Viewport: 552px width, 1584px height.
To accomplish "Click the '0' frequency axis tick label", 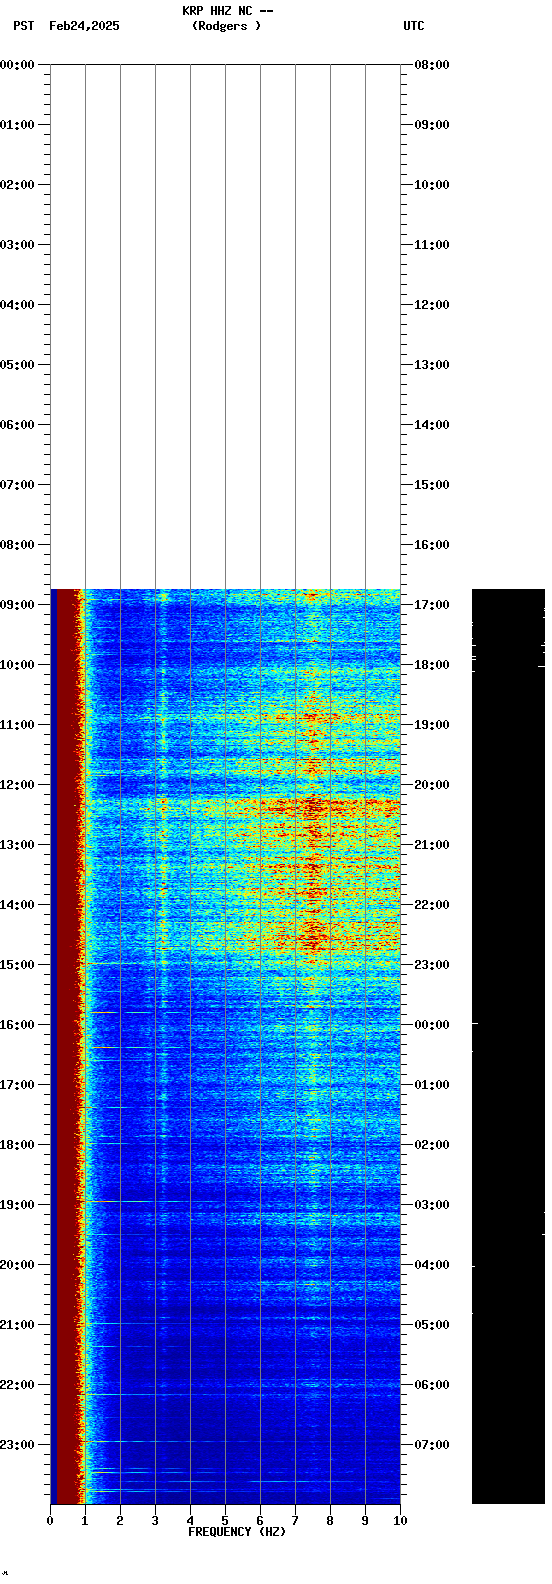I will (50, 1521).
